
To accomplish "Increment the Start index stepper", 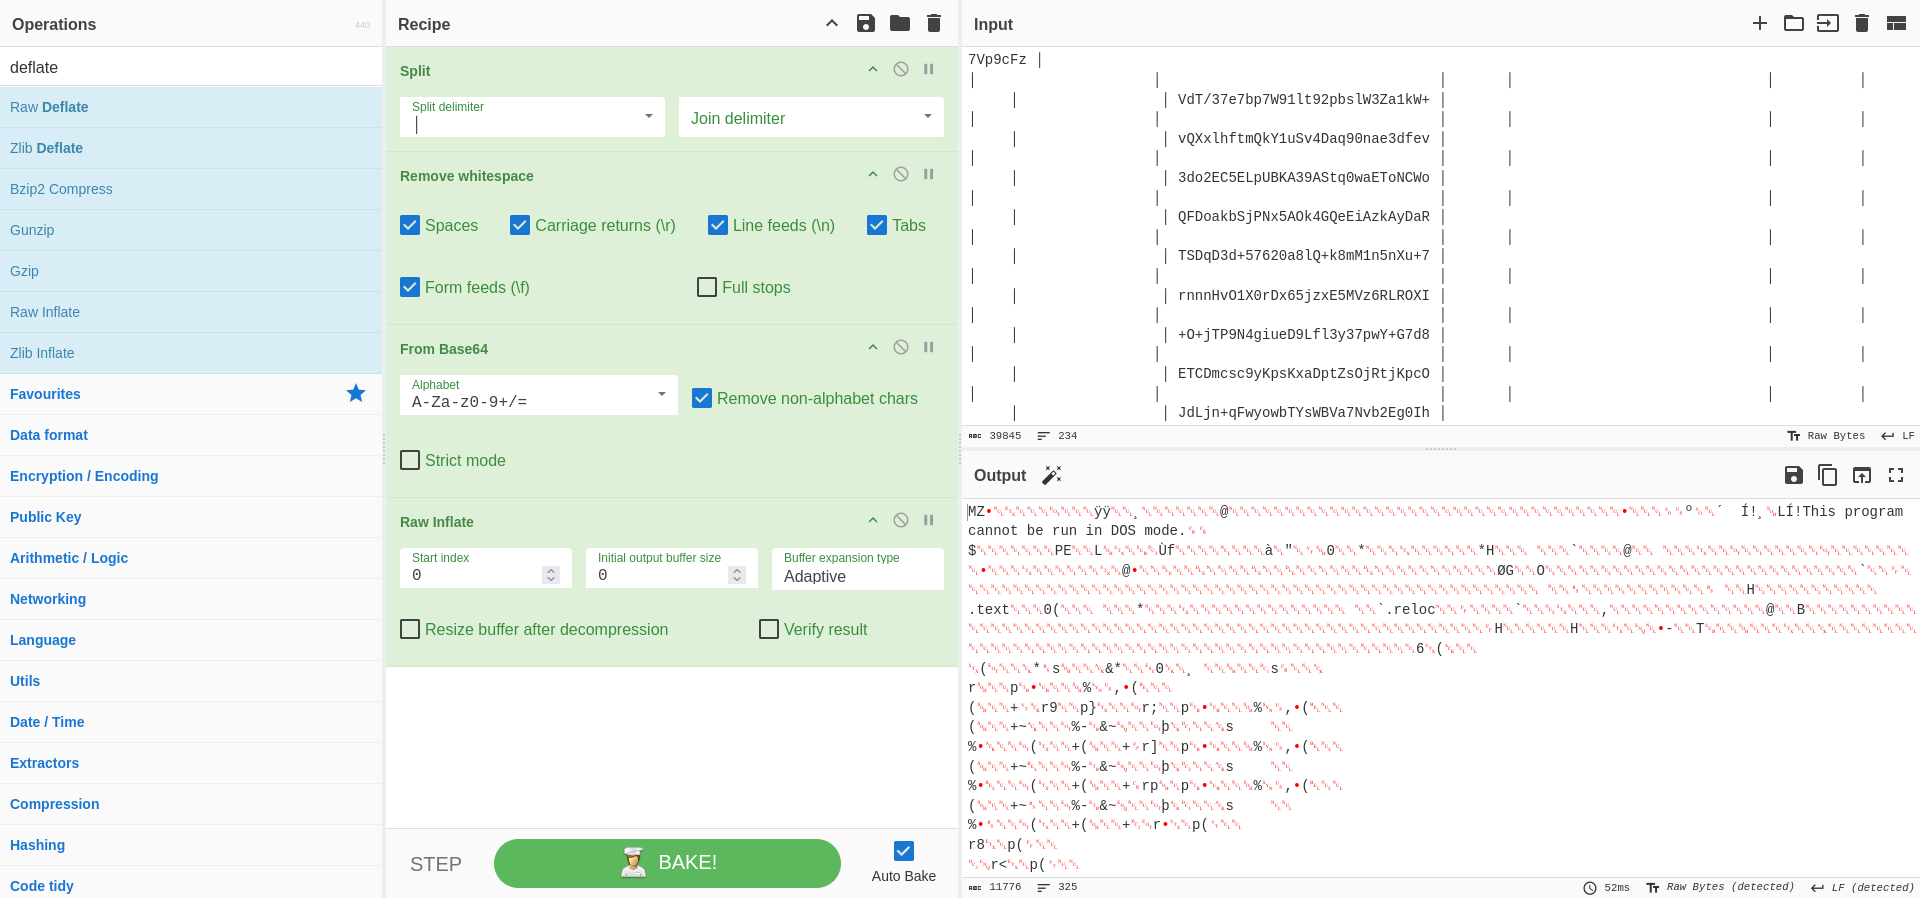I will coord(551,570).
